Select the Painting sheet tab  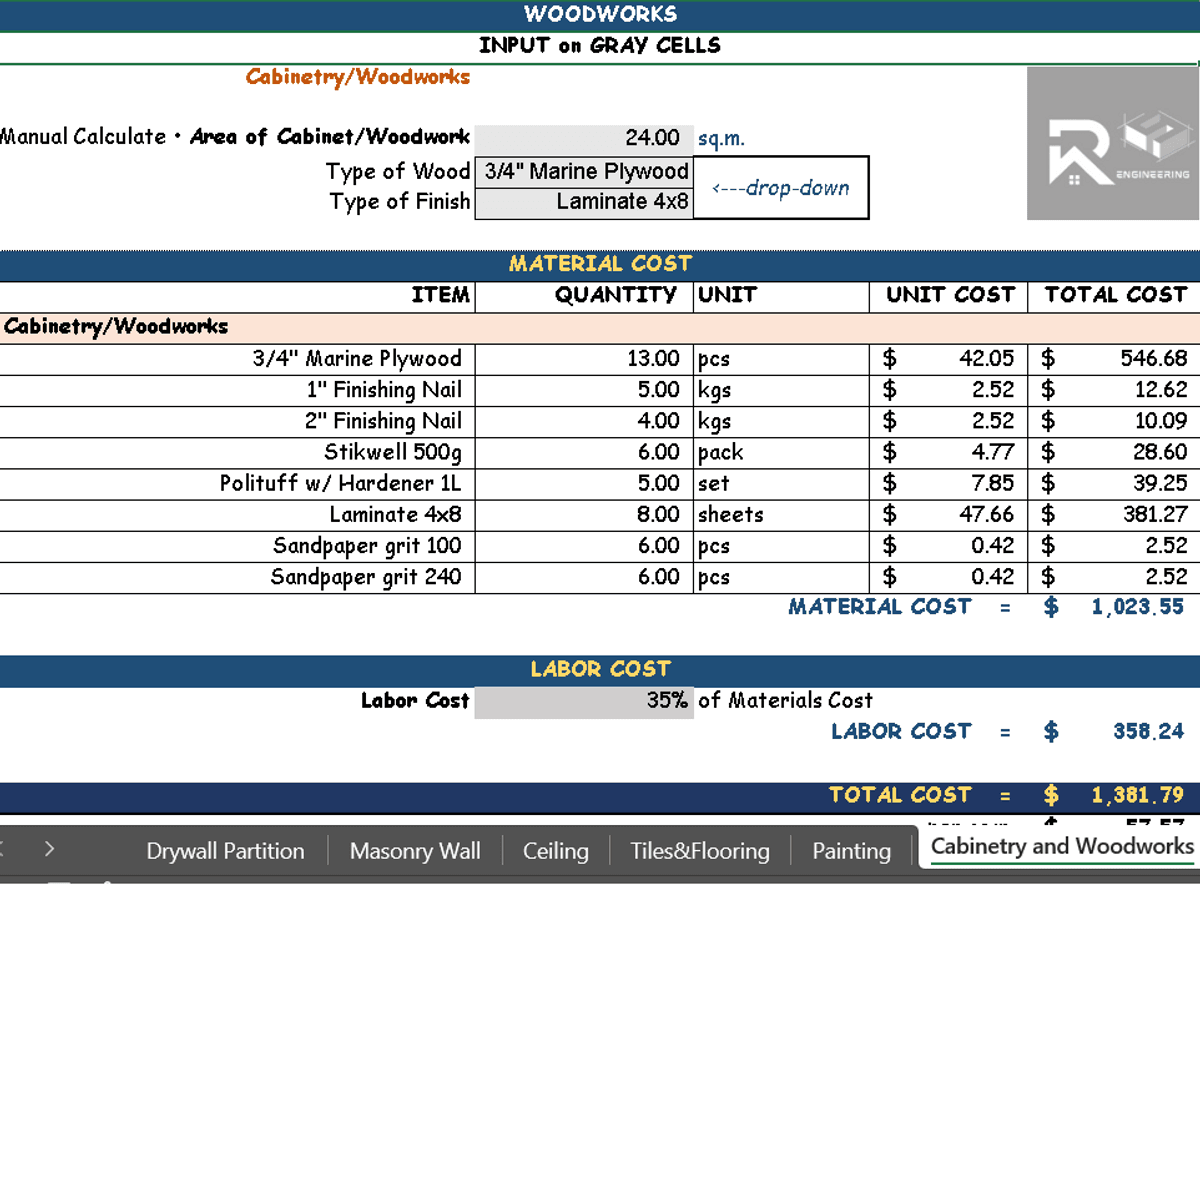tap(851, 851)
